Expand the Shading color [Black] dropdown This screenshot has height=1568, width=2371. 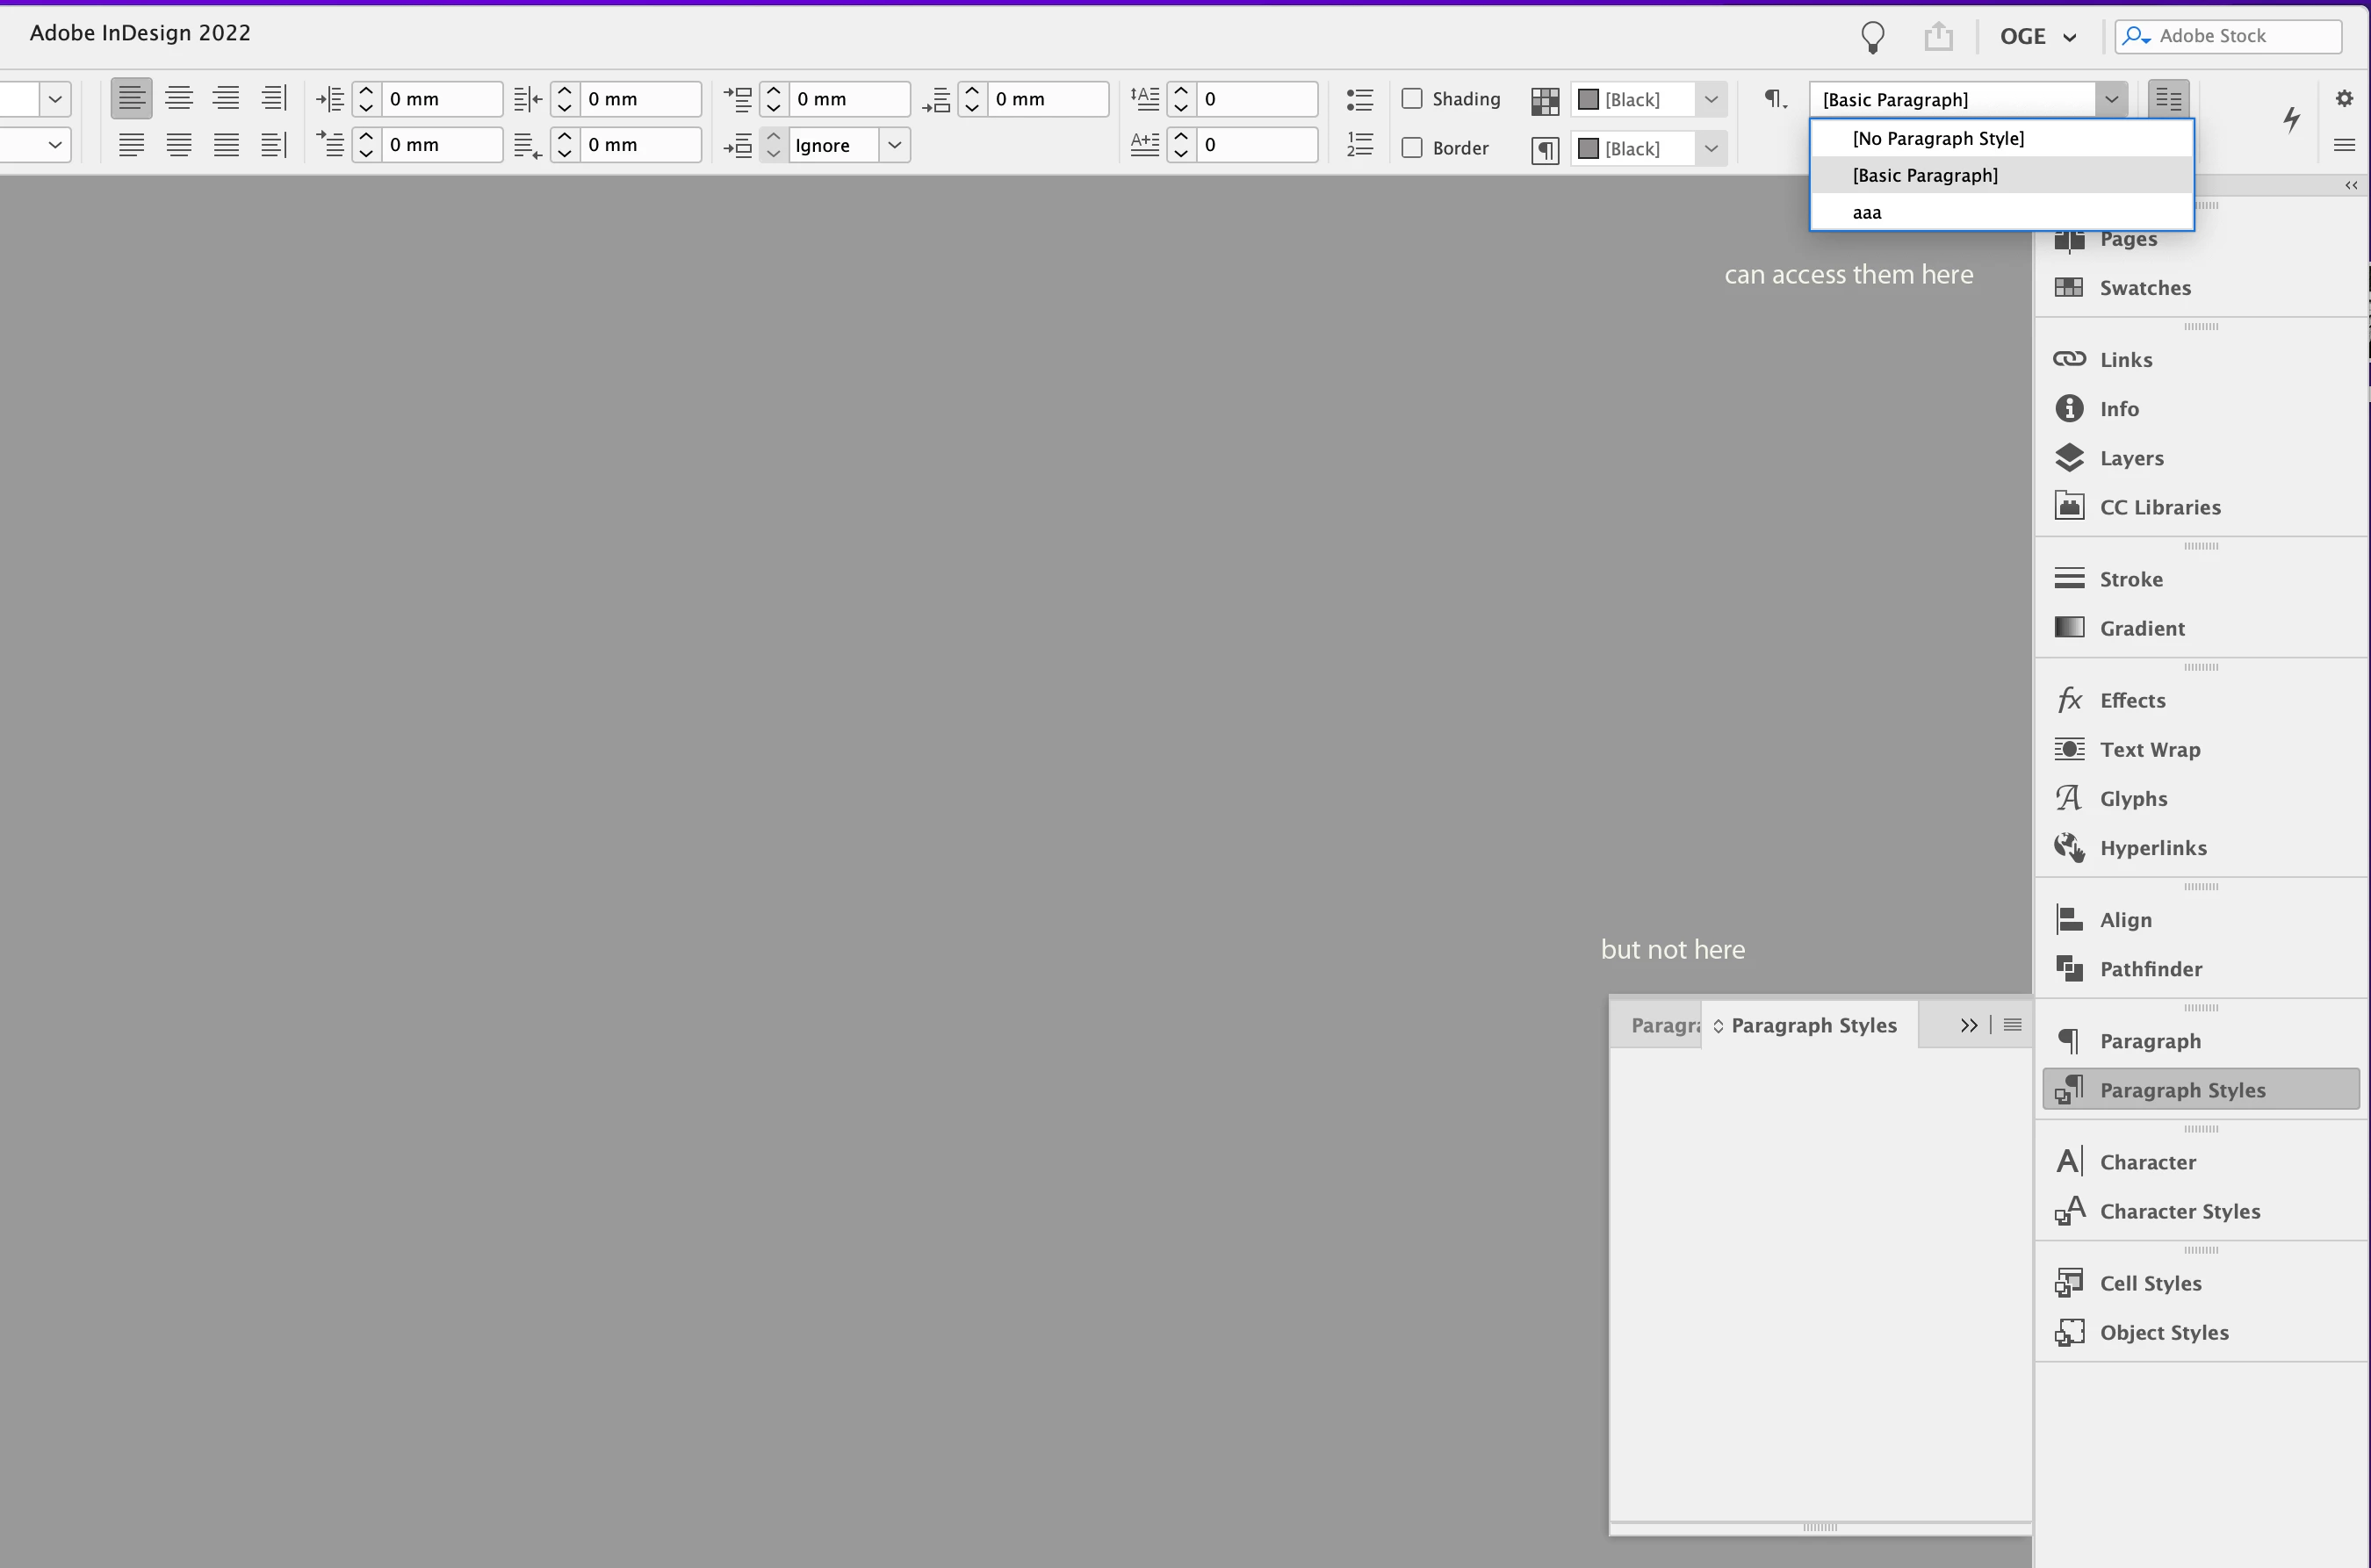pyautogui.click(x=1710, y=99)
